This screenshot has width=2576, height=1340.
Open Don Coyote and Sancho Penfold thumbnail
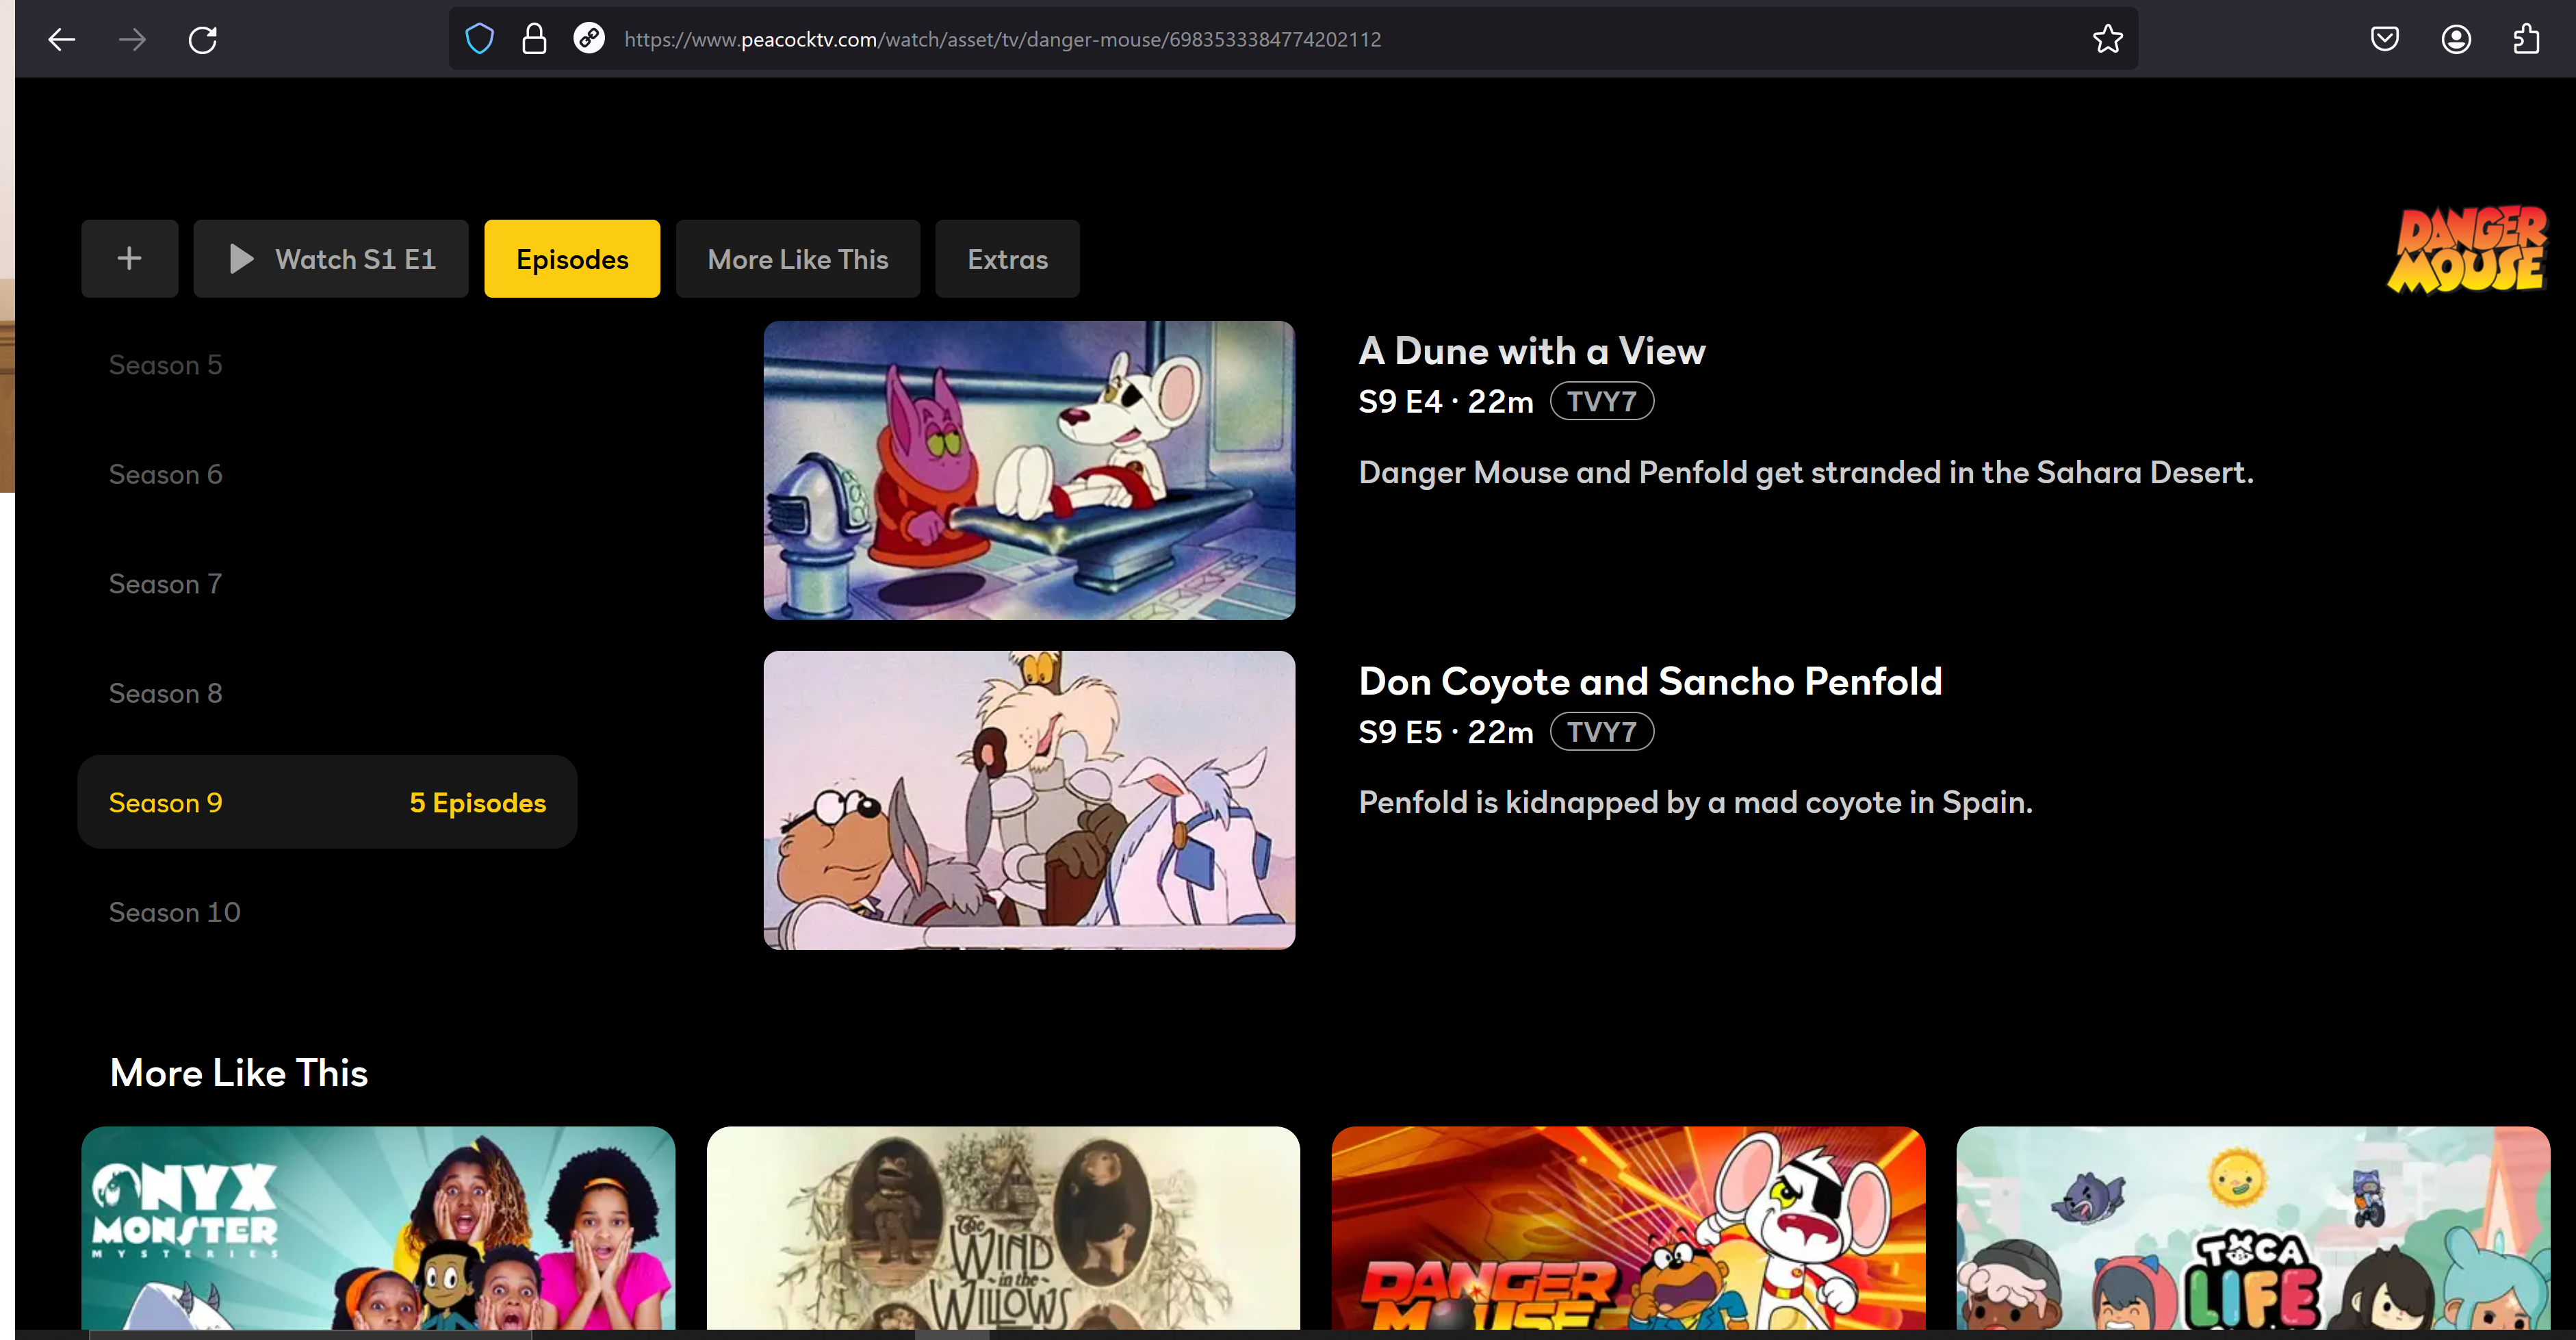tap(1029, 800)
